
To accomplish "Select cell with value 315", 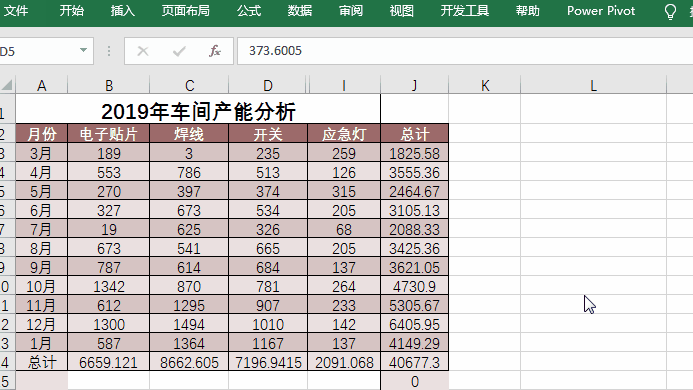I will tap(344, 191).
